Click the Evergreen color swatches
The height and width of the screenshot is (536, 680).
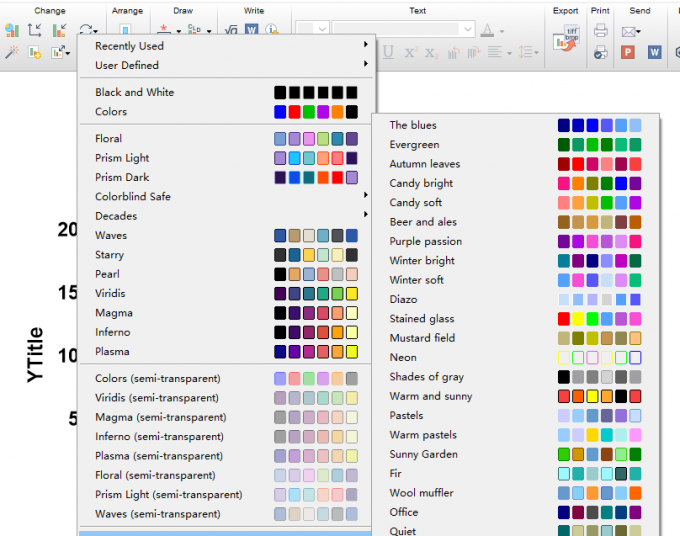click(599, 144)
